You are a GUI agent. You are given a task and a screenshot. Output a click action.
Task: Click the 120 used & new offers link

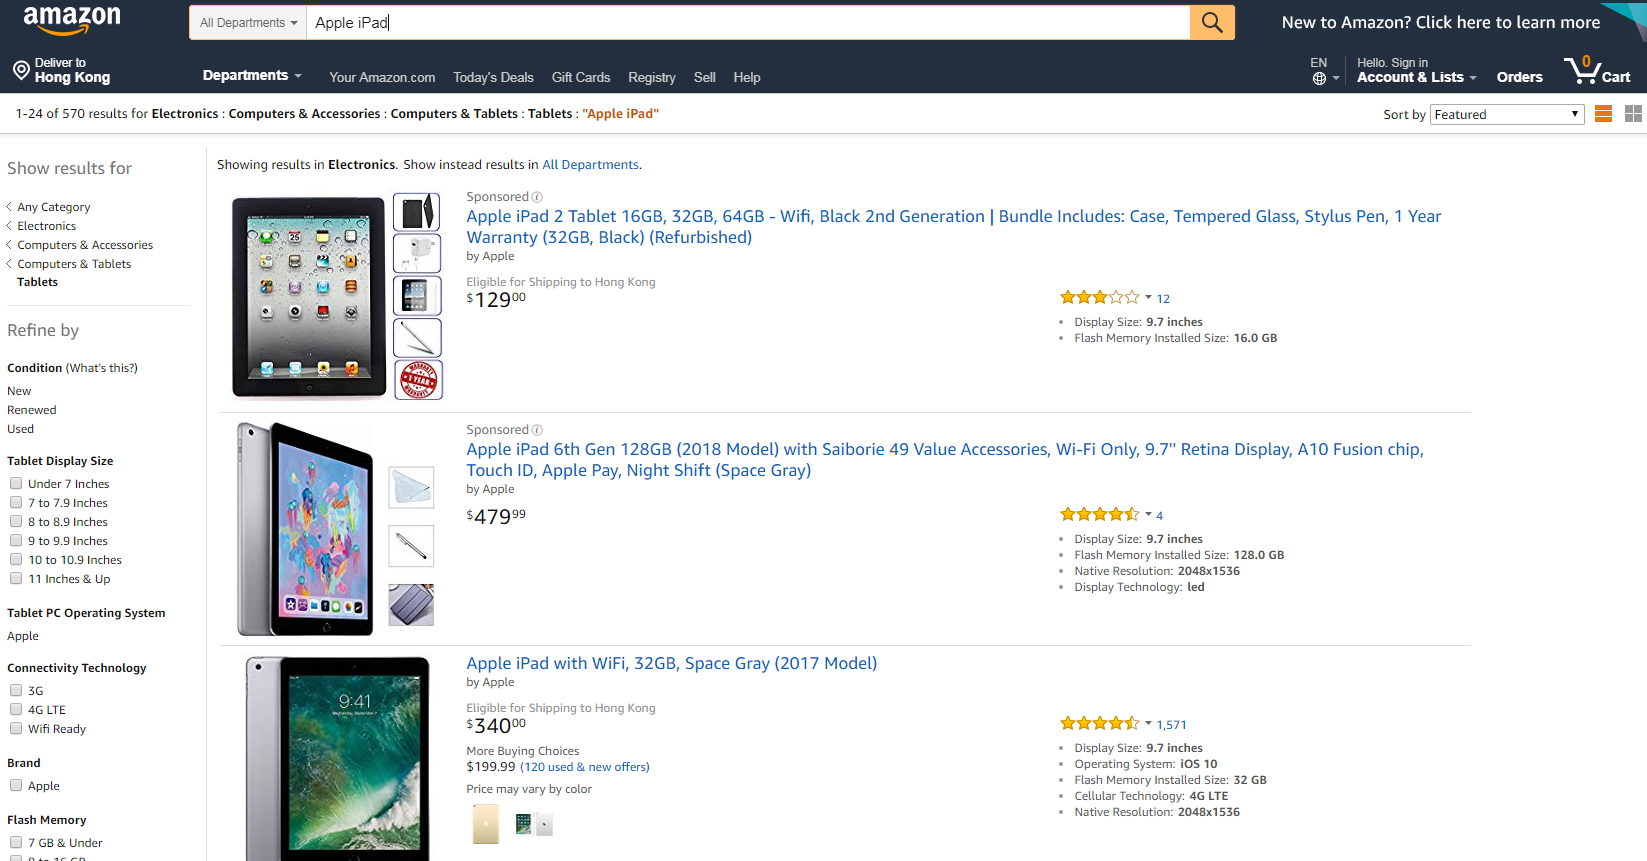click(x=584, y=767)
